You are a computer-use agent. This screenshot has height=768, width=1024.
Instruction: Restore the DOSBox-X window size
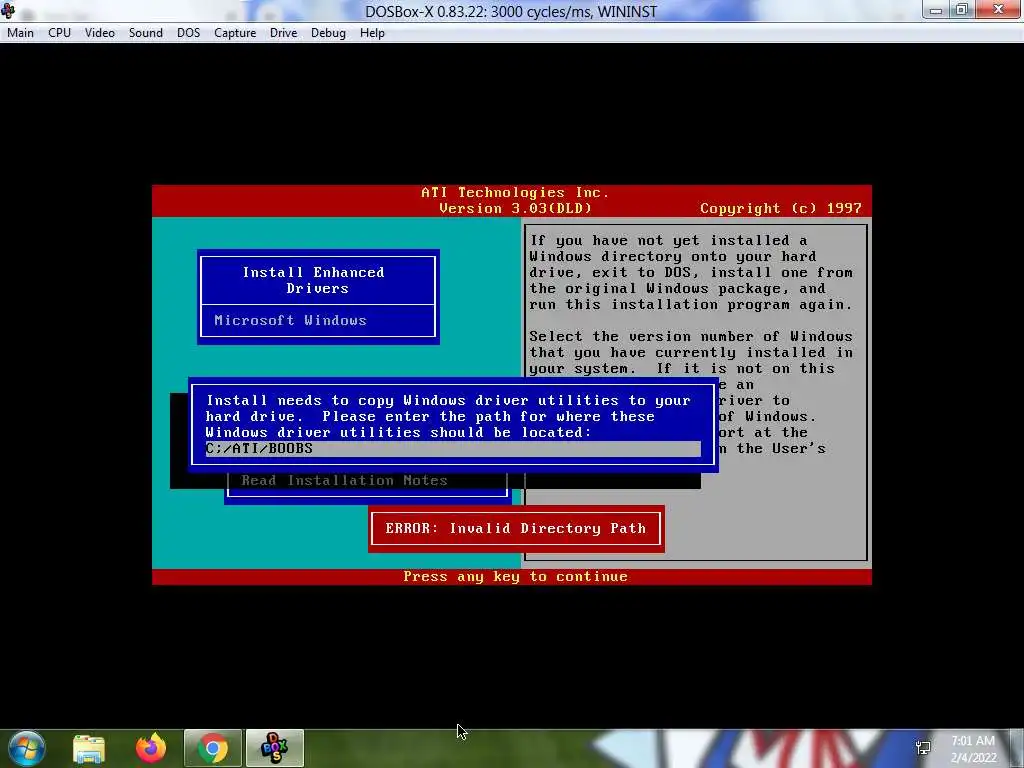click(x=962, y=10)
